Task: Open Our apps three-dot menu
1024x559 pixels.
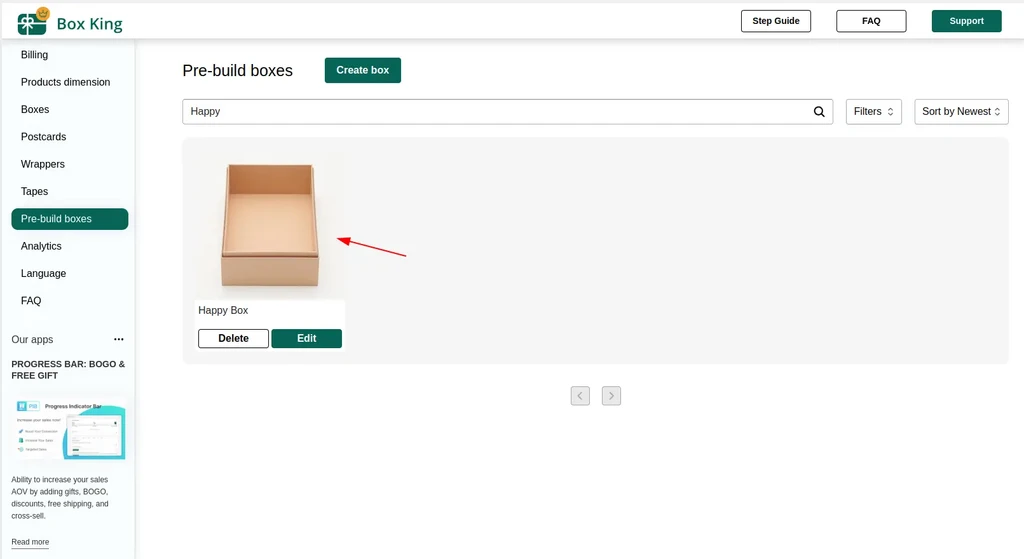Action: tap(119, 339)
